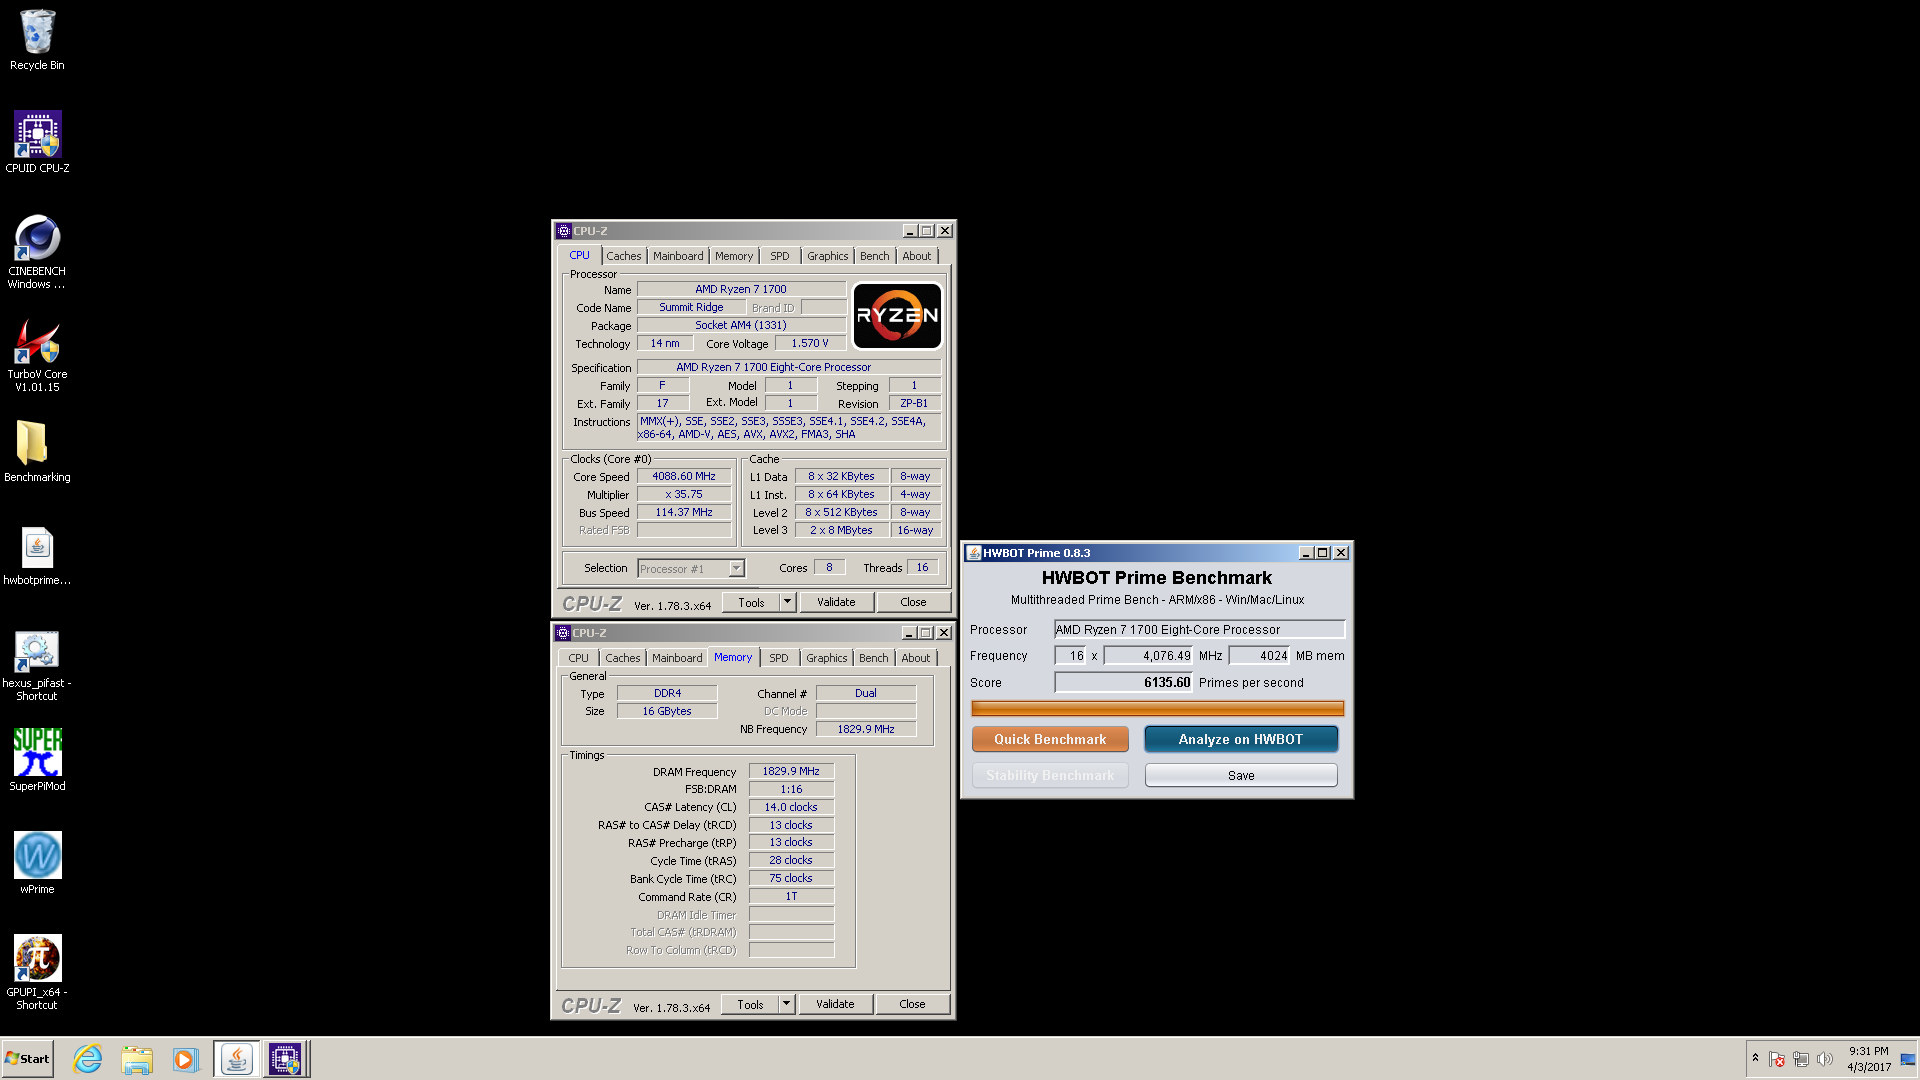
Task: Click show desktop button at taskbar end
Action: (x=1909, y=1059)
